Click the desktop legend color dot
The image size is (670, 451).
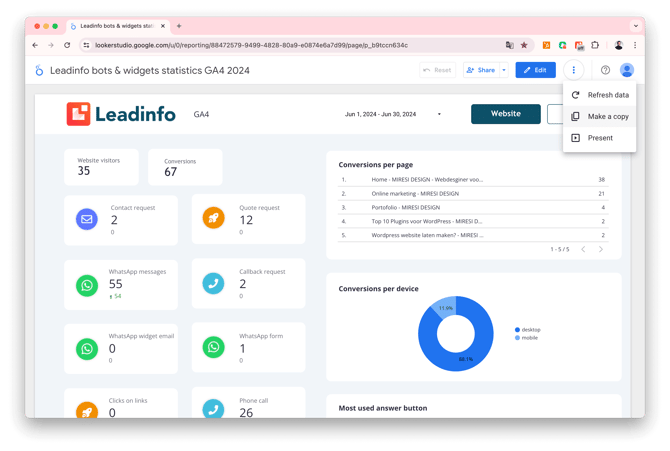tap(517, 330)
